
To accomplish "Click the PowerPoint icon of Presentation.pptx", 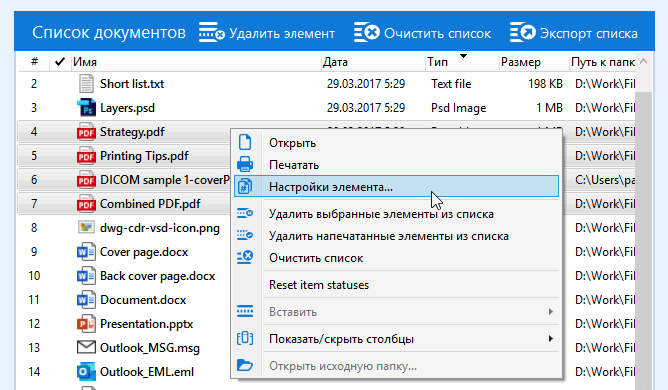I will [86, 324].
